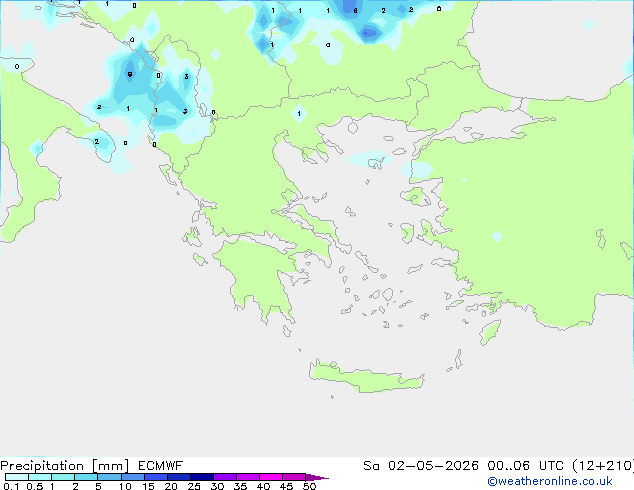This screenshot has width=634, height=490.
Task: Click the '40' legend scale label
Action: click(263, 486)
